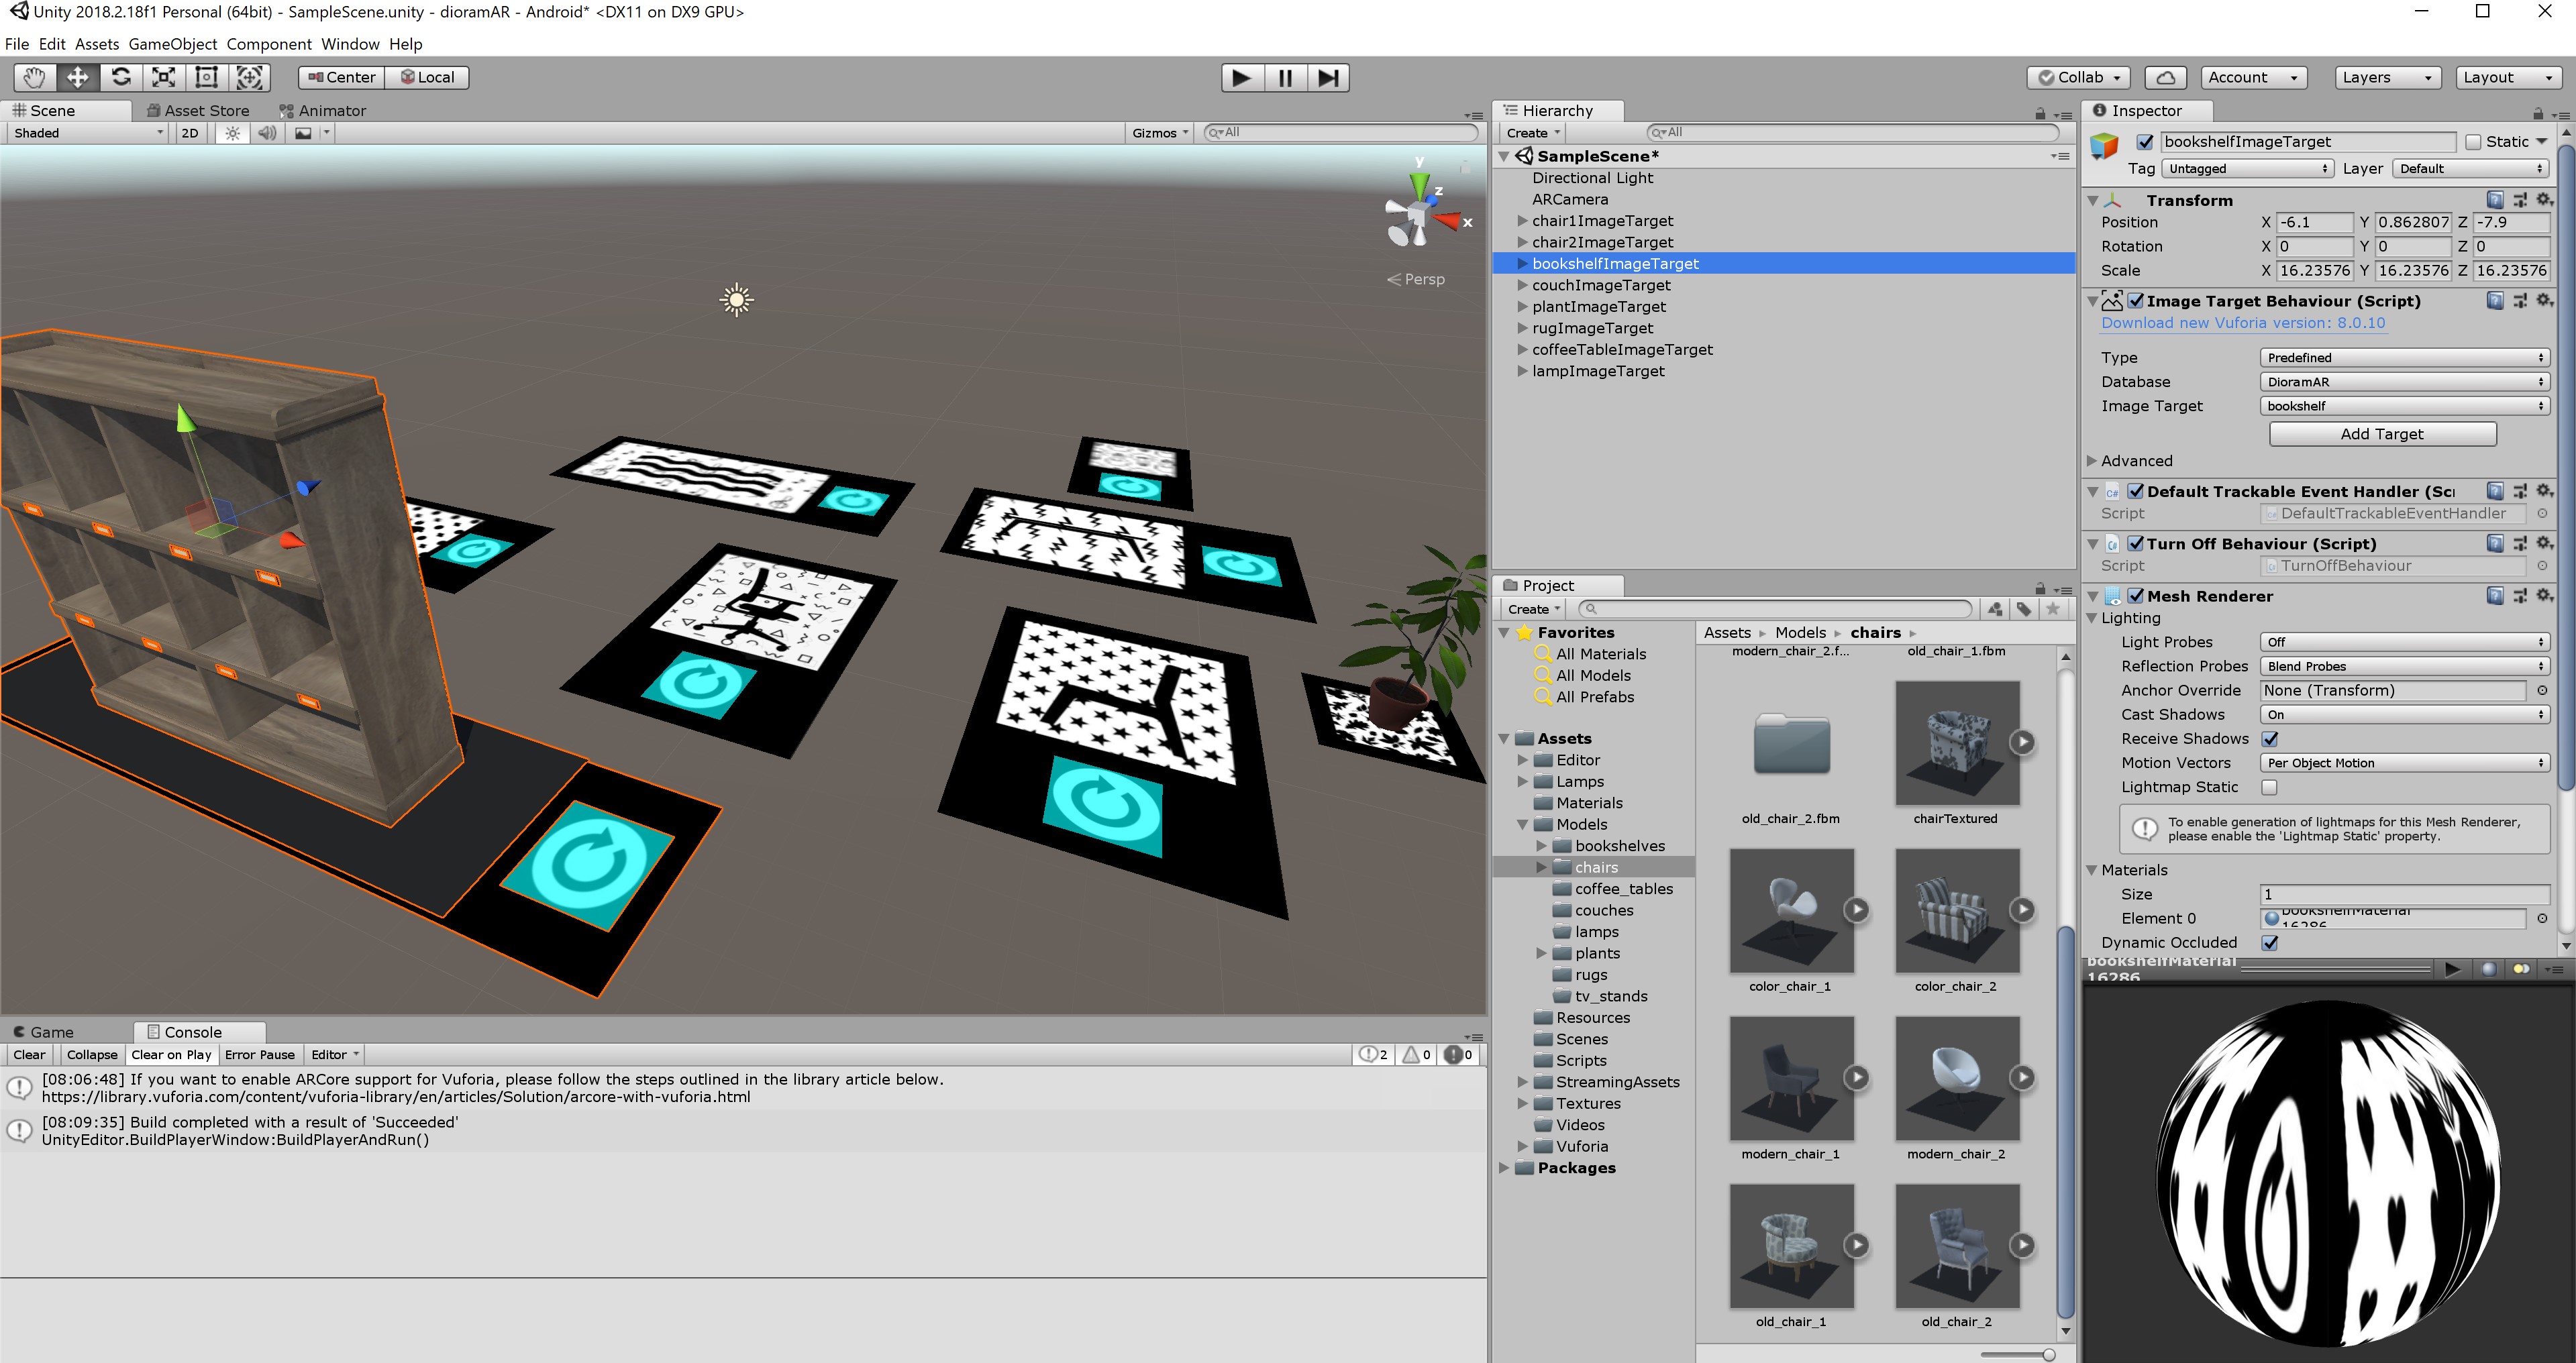Toggle the Static checkbox

2473,142
